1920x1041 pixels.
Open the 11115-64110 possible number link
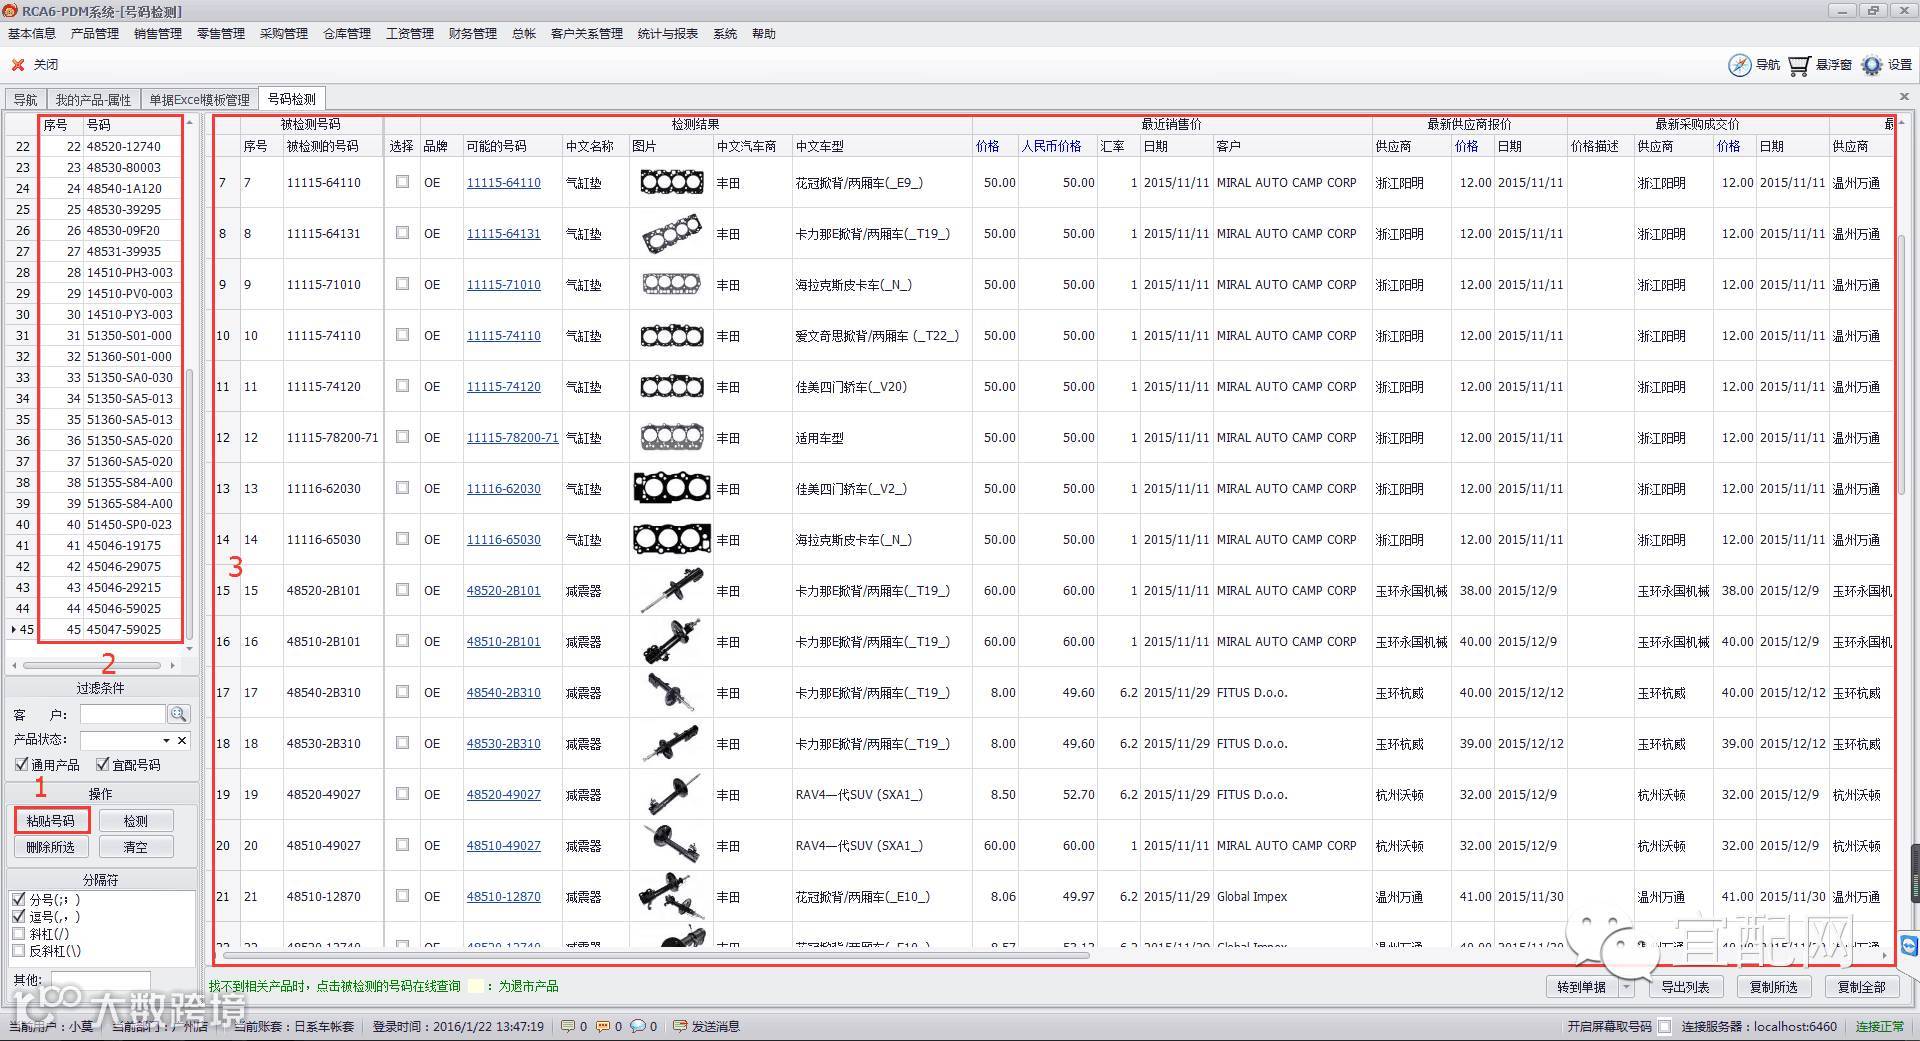pyautogui.click(x=504, y=183)
